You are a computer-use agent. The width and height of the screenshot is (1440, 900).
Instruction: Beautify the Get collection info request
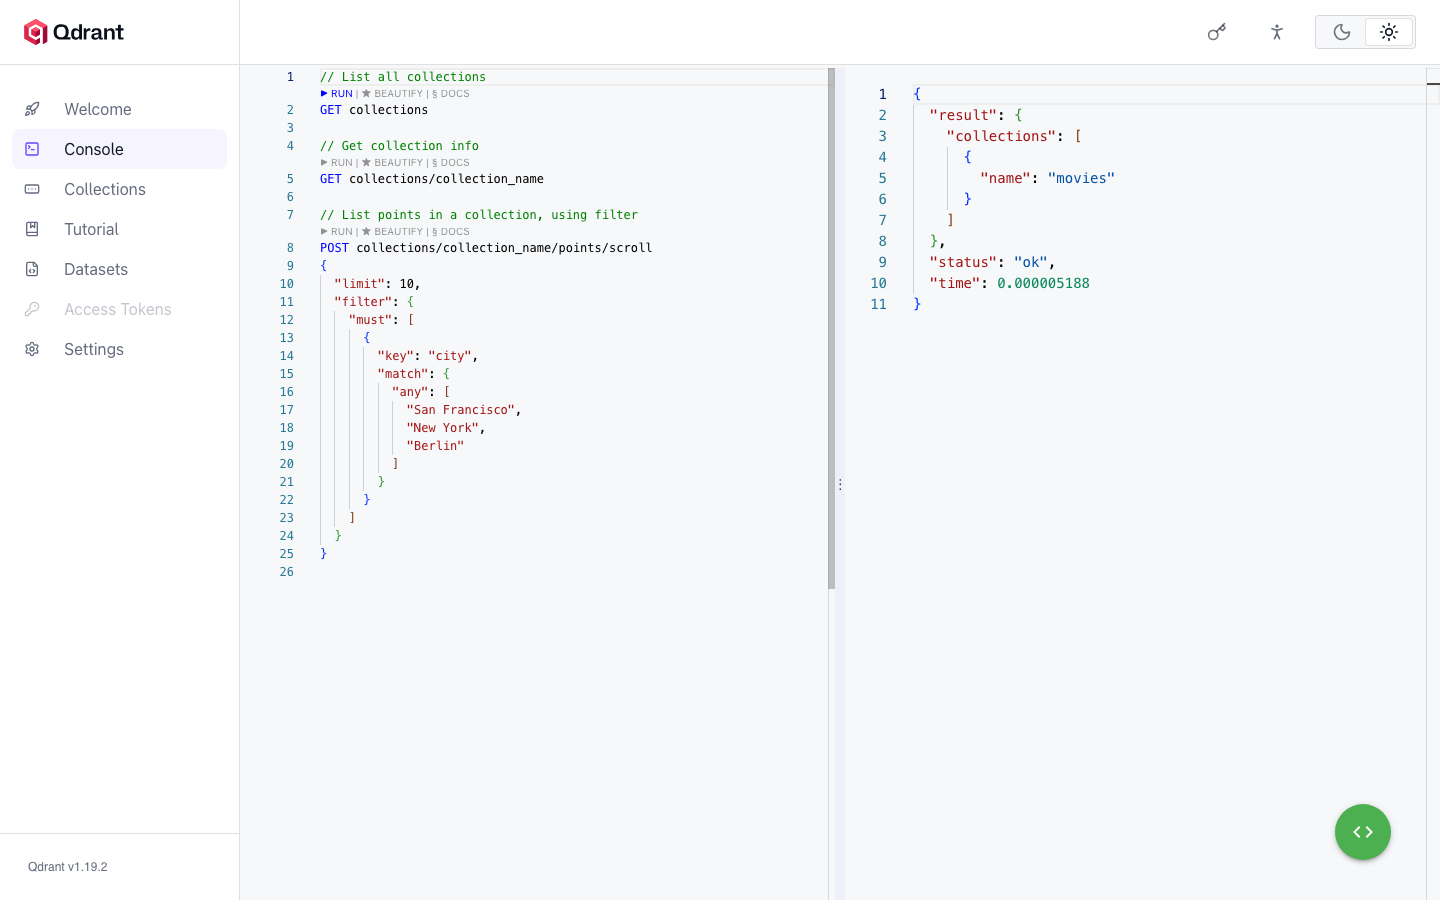click(x=393, y=163)
